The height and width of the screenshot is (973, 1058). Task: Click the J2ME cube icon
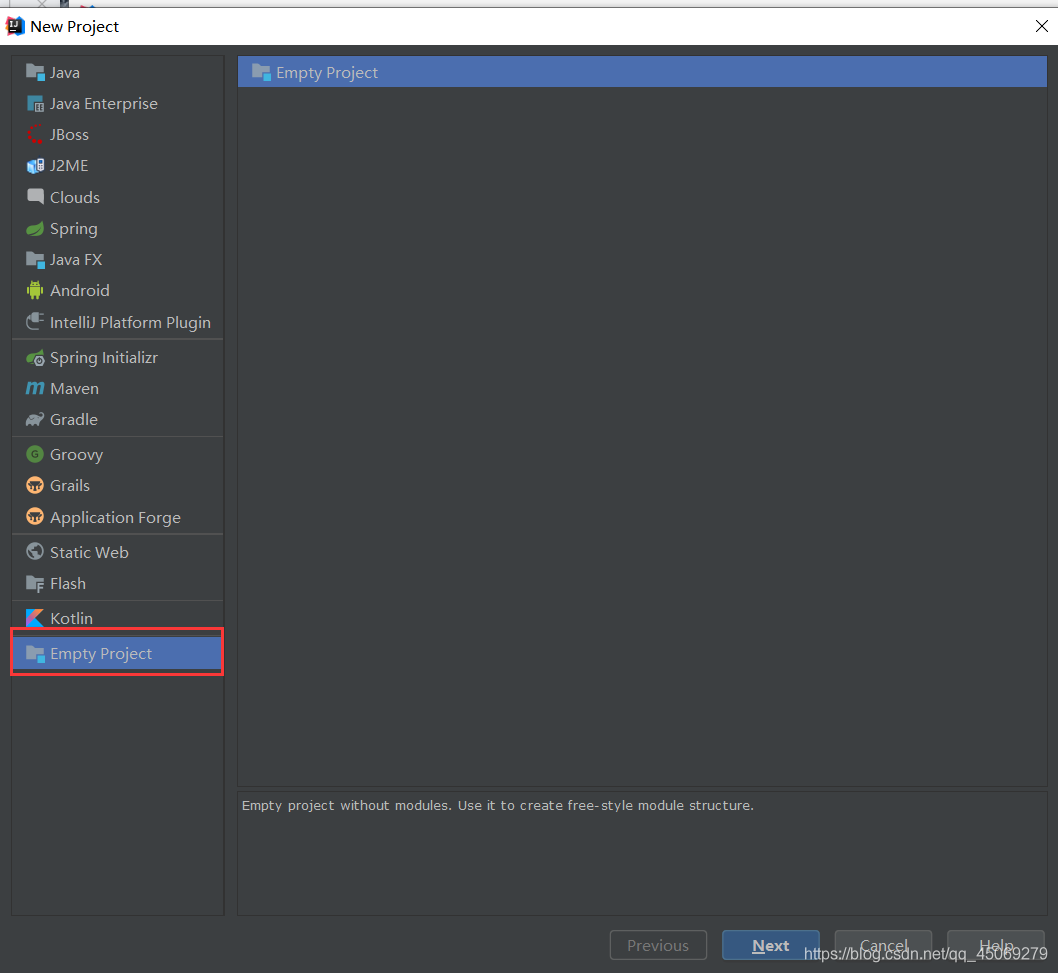35,165
